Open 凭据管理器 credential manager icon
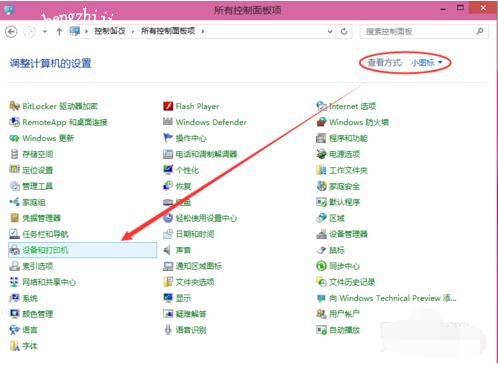Viewport: 498px width, 365px height. pos(14,218)
